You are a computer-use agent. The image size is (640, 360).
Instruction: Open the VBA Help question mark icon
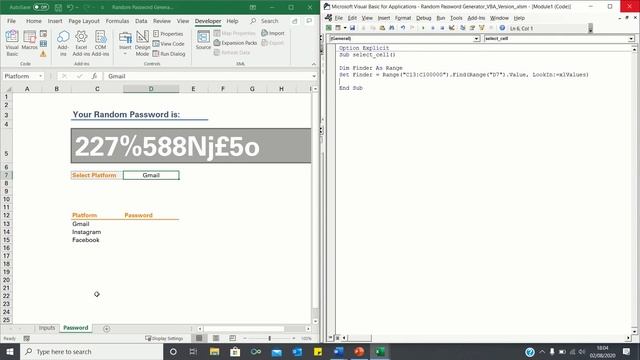[502, 28]
